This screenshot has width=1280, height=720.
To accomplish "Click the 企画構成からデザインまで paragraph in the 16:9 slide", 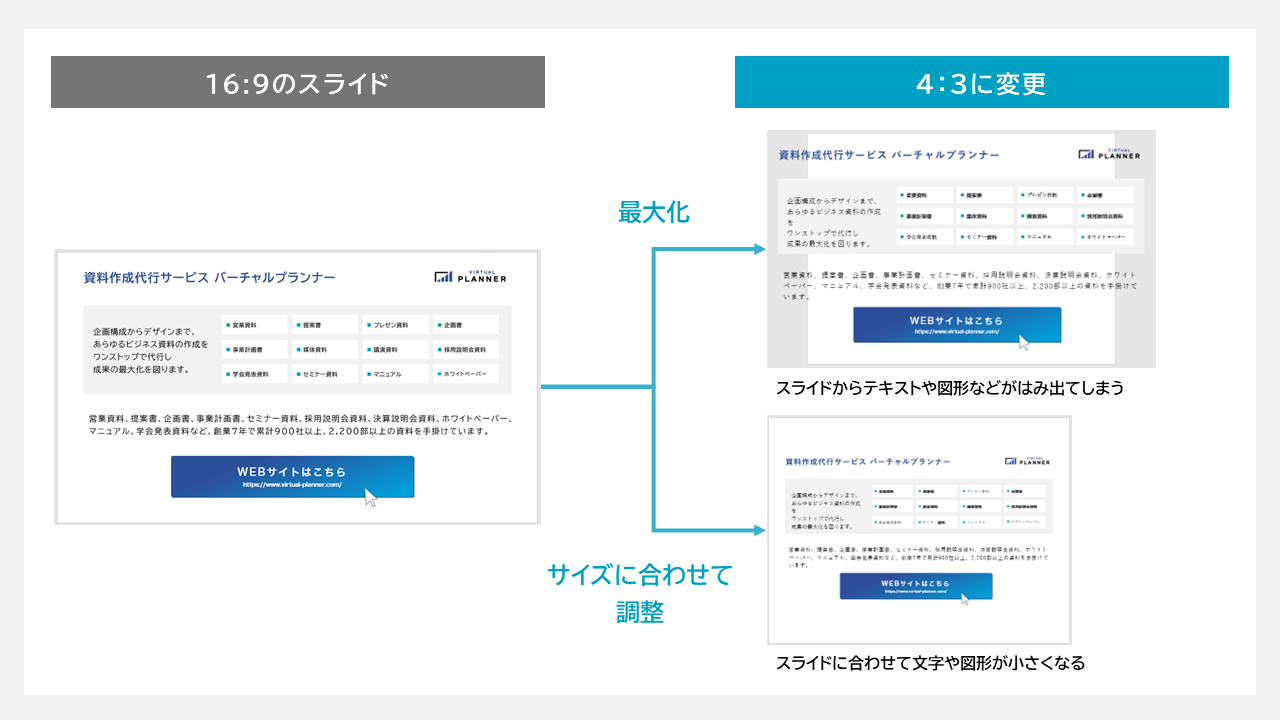I will [151, 350].
